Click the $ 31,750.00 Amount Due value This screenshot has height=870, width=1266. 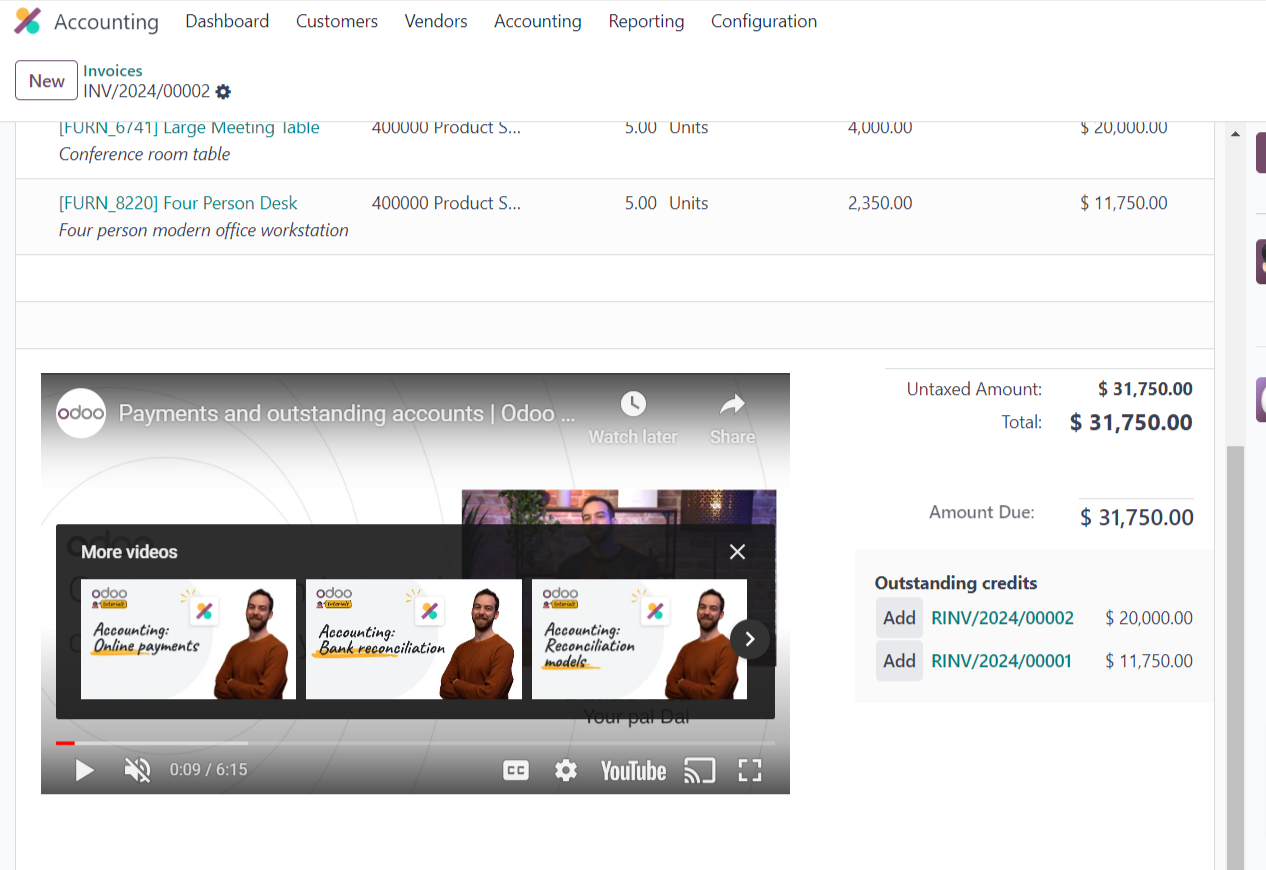(1137, 517)
